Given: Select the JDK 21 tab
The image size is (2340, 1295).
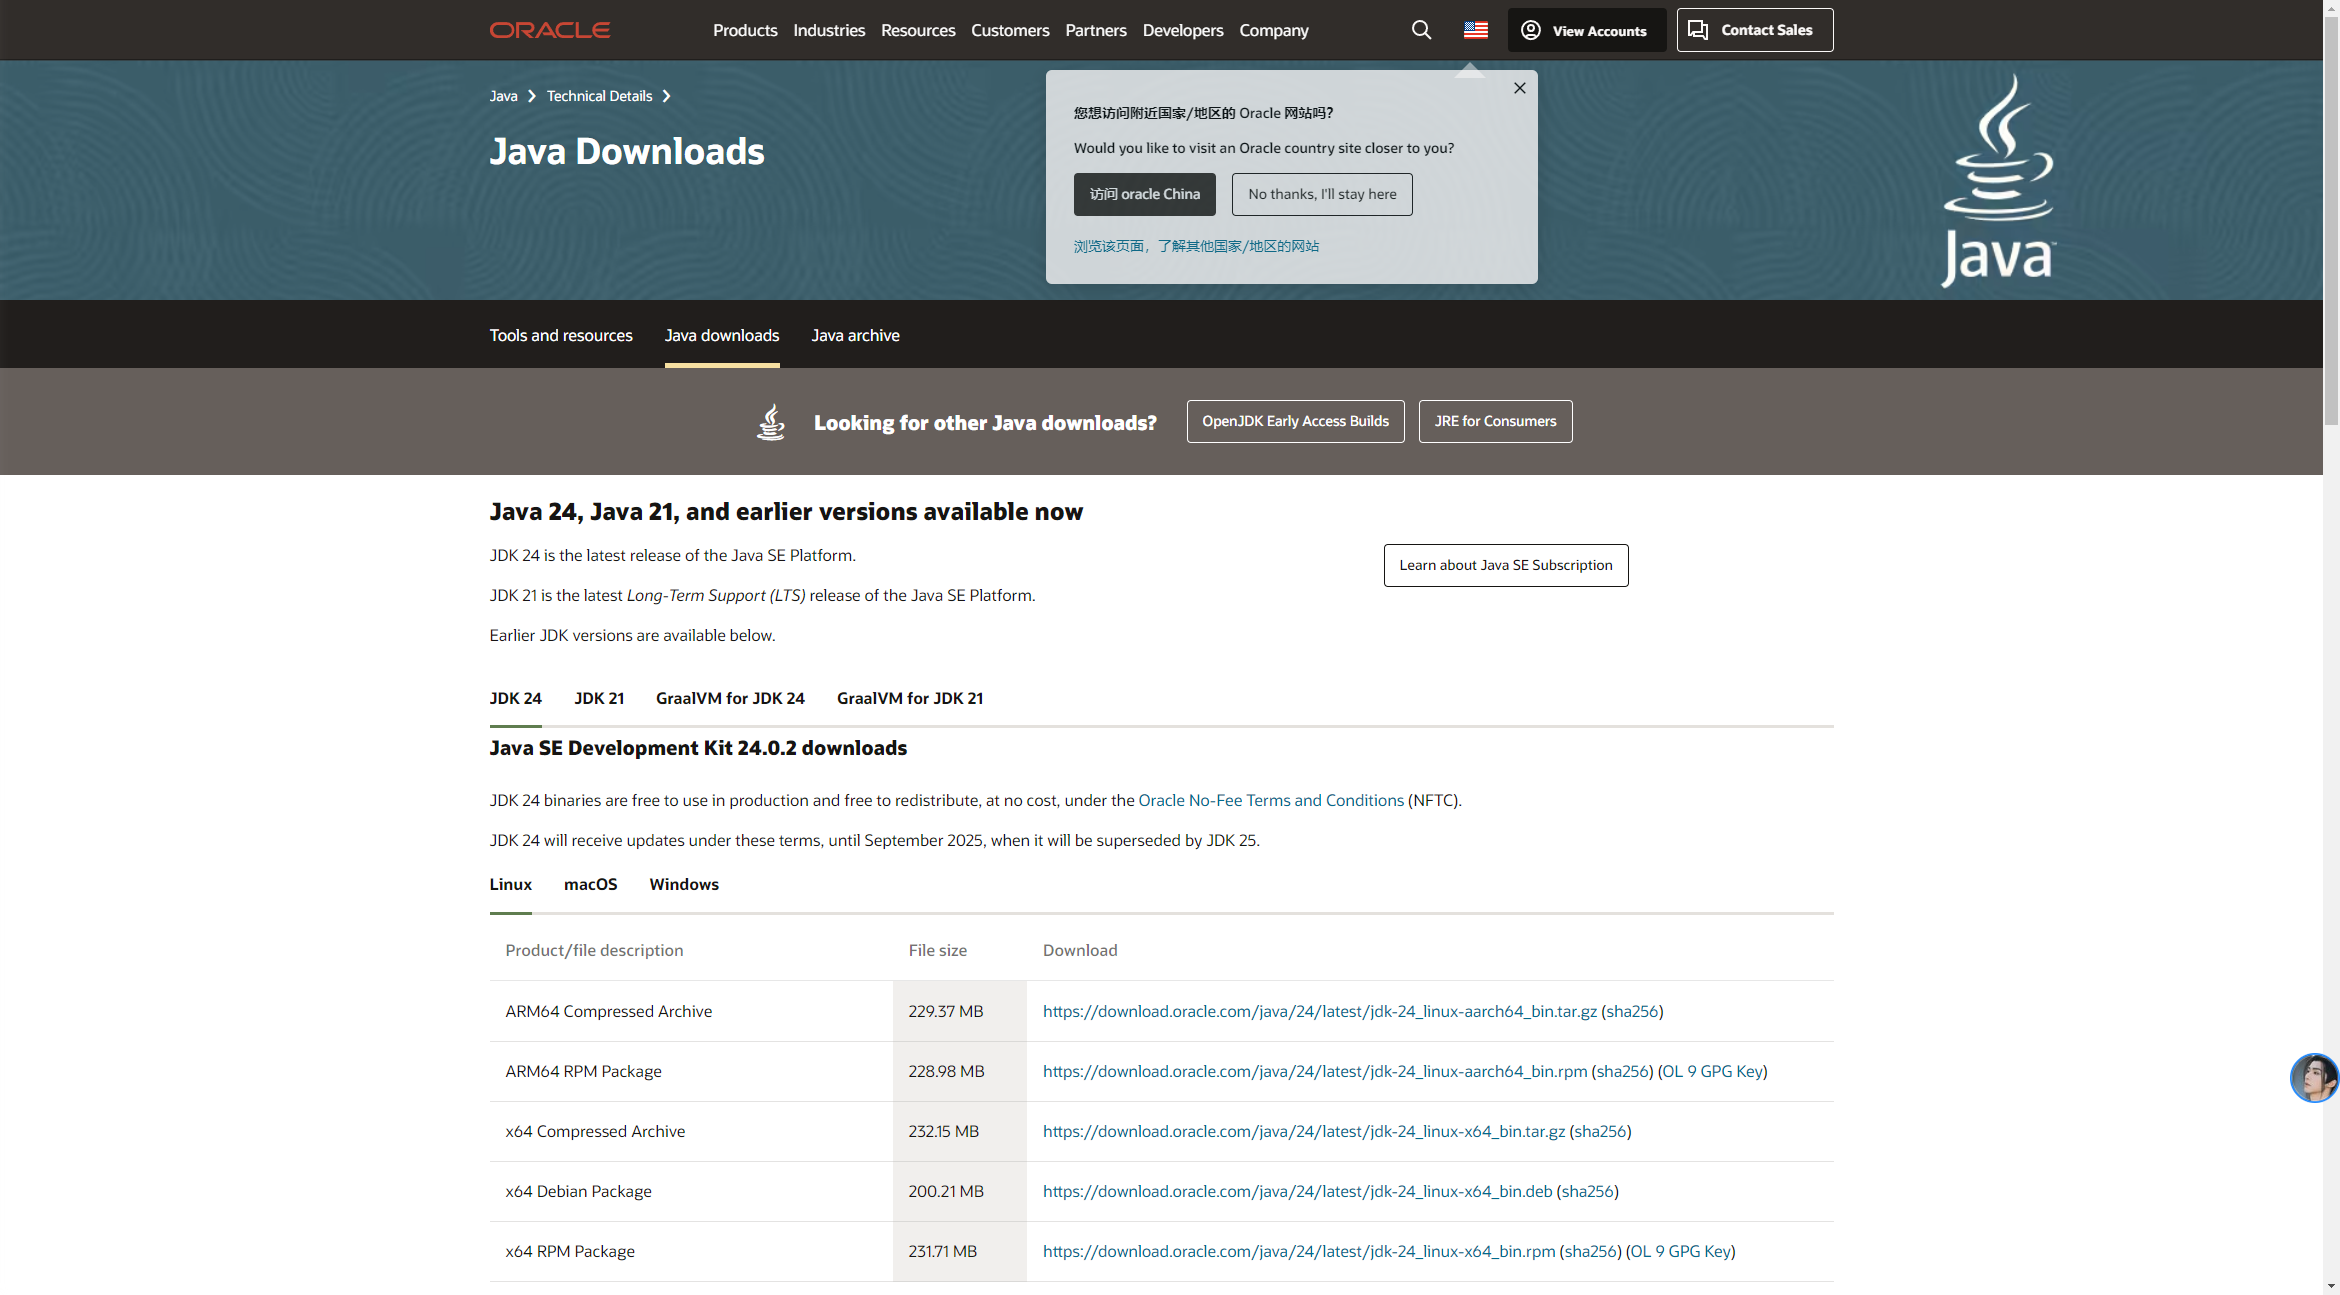Looking at the screenshot, I should [599, 698].
